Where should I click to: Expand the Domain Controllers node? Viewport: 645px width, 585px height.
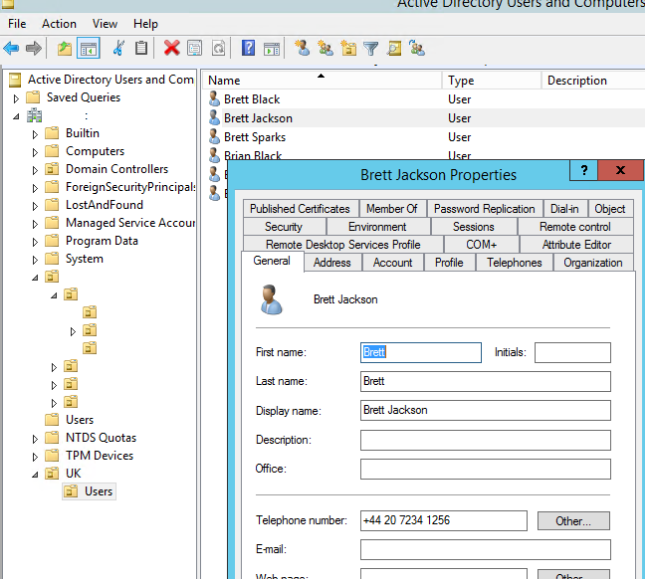pyautogui.click(x=35, y=170)
